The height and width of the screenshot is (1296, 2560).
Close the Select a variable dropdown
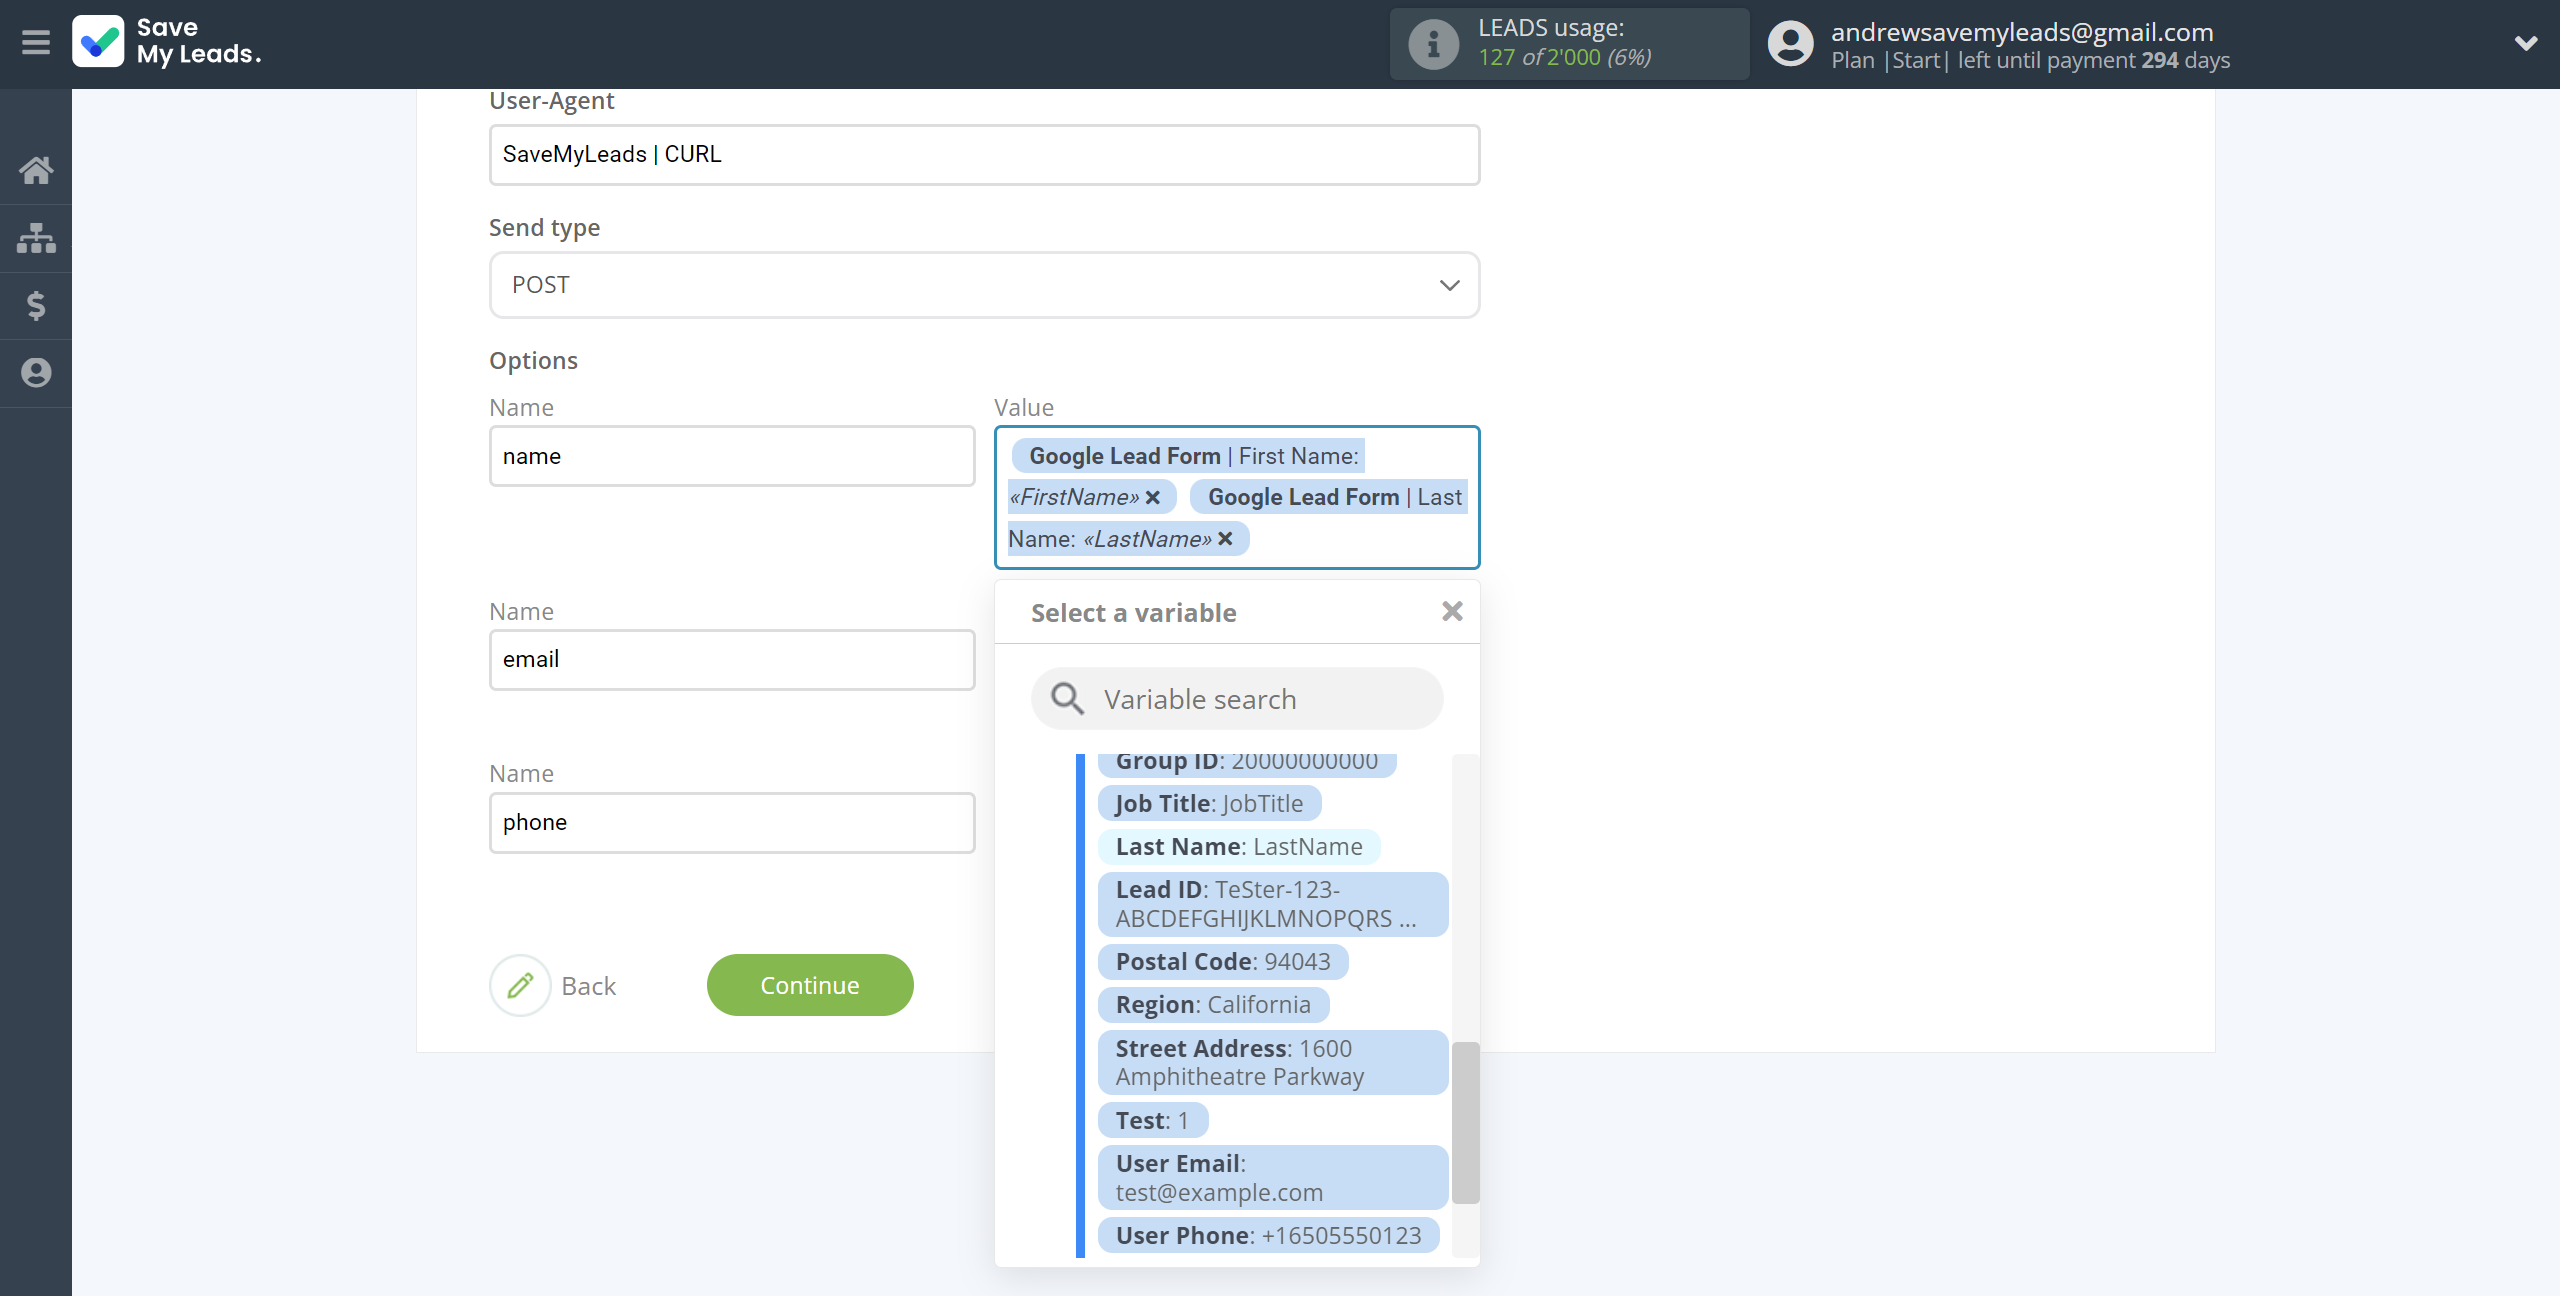(1453, 613)
